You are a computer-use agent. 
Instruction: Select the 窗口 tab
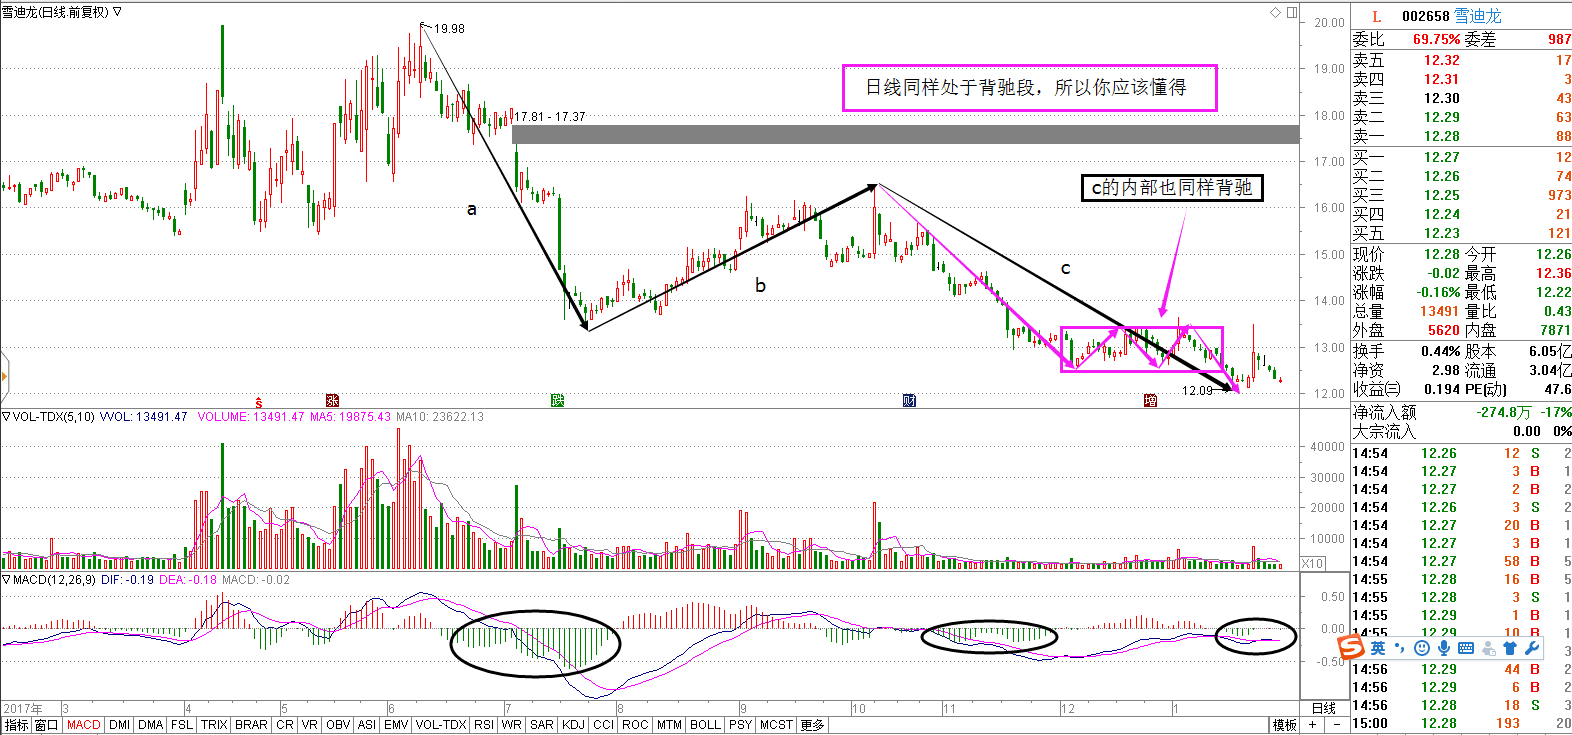[x=47, y=725]
